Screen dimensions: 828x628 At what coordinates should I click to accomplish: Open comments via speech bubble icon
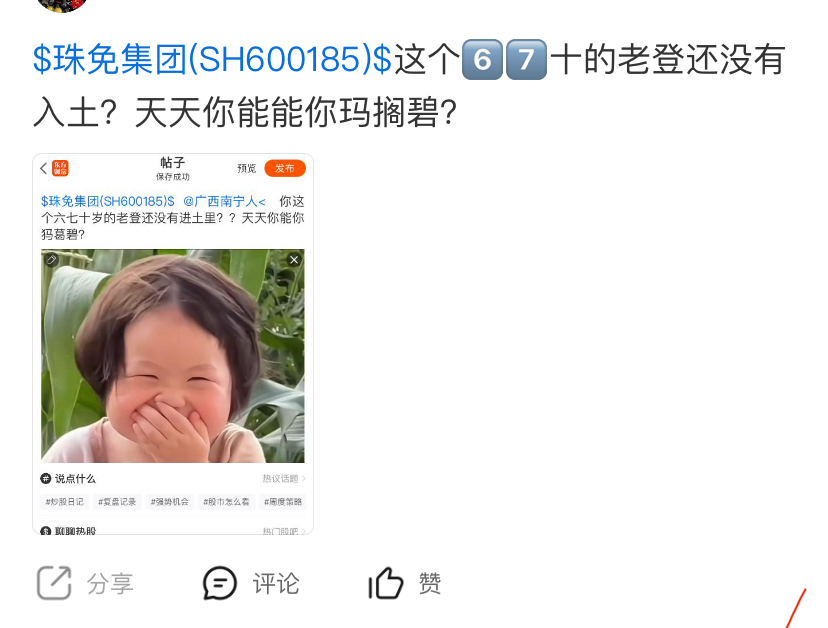click(x=220, y=583)
